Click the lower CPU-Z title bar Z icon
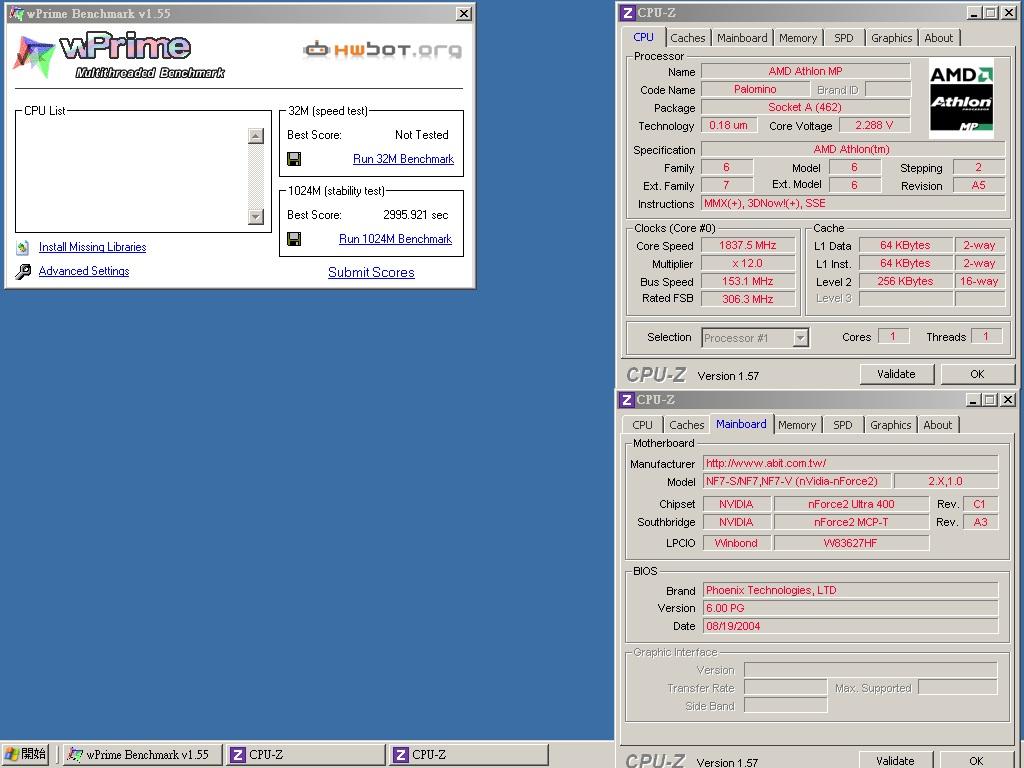 click(x=627, y=400)
